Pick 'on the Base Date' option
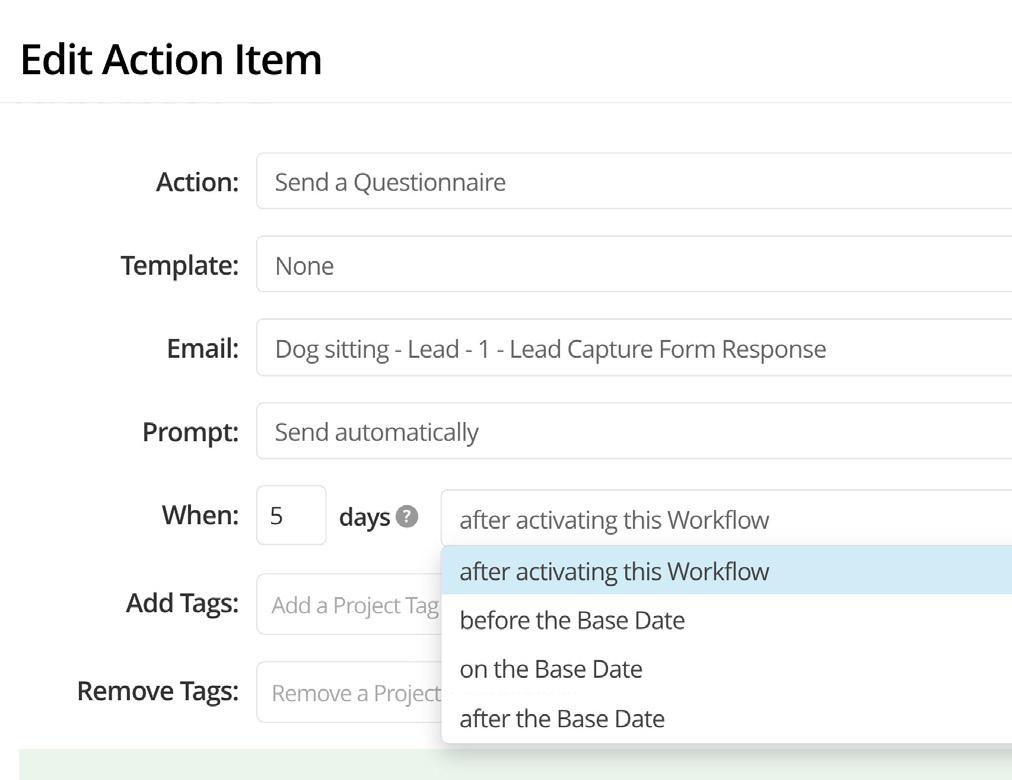 click(x=551, y=669)
